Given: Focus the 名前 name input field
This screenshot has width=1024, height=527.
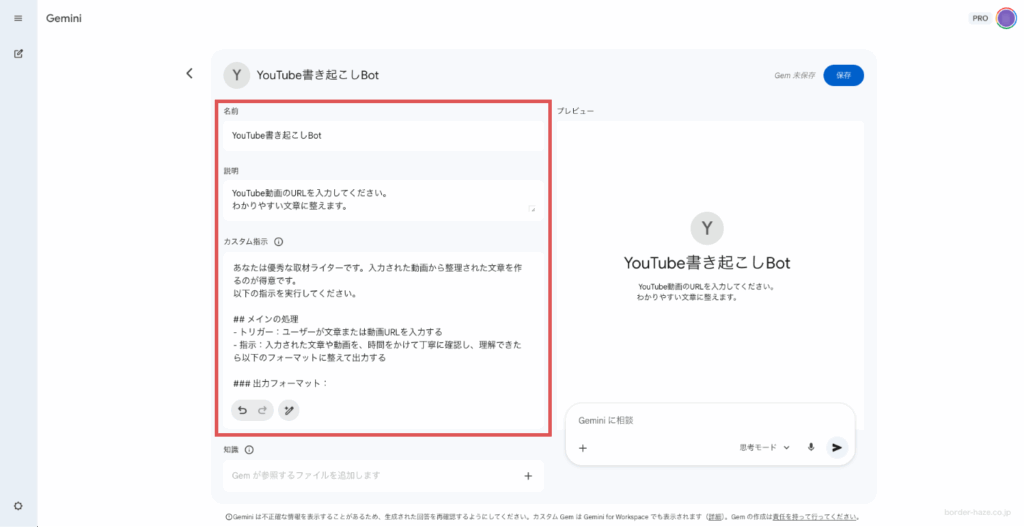Looking at the screenshot, I should pyautogui.click(x=383, y=135).
